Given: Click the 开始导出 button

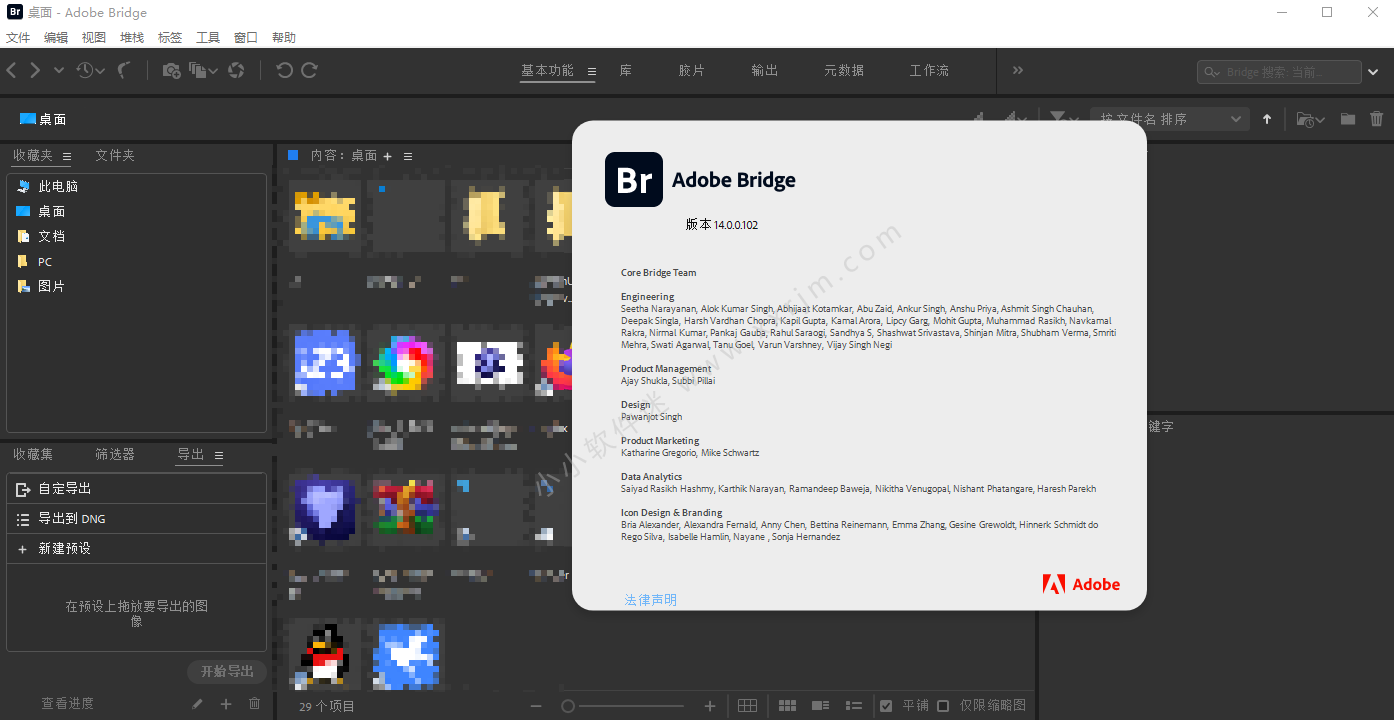Looking at the screenshot, I should click(227, 671).
